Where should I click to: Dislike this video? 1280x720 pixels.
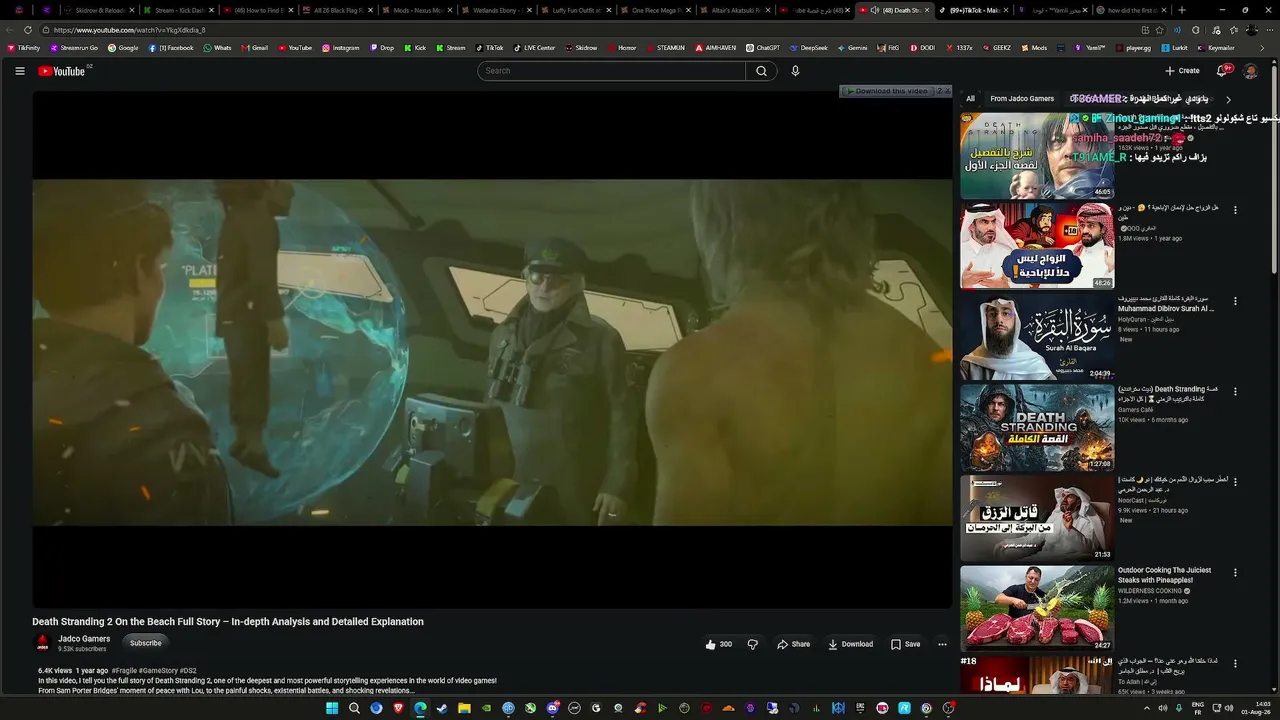tap(753, 644)
